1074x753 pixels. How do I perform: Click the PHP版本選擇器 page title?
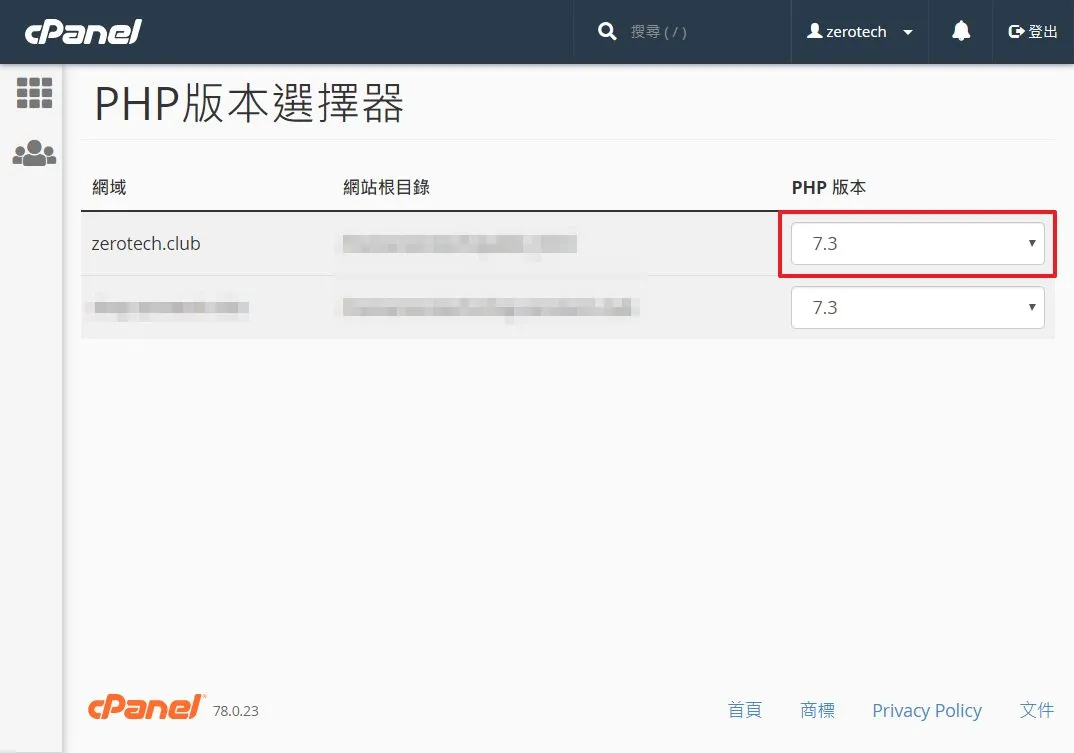tap(249, 103)
